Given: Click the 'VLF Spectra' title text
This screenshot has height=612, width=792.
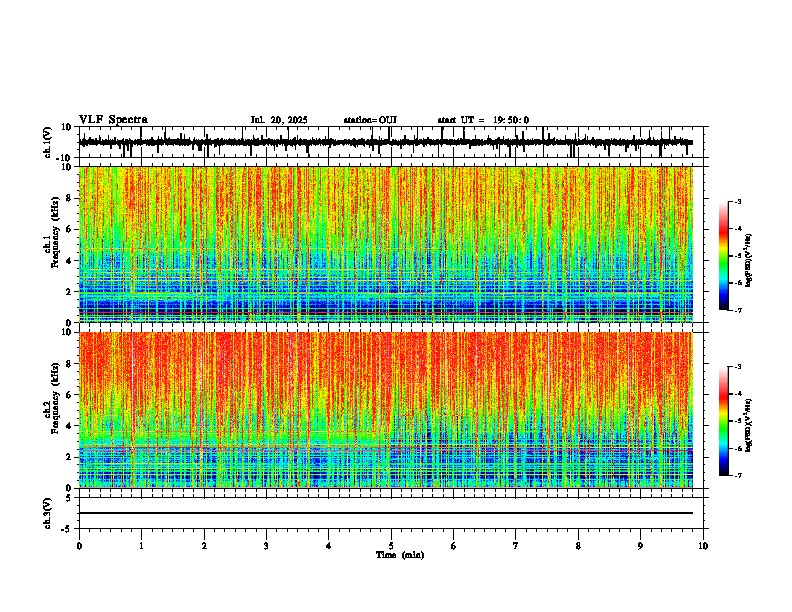Looking at the screenshot, I should pyautogui.click(x=113, y=120).
